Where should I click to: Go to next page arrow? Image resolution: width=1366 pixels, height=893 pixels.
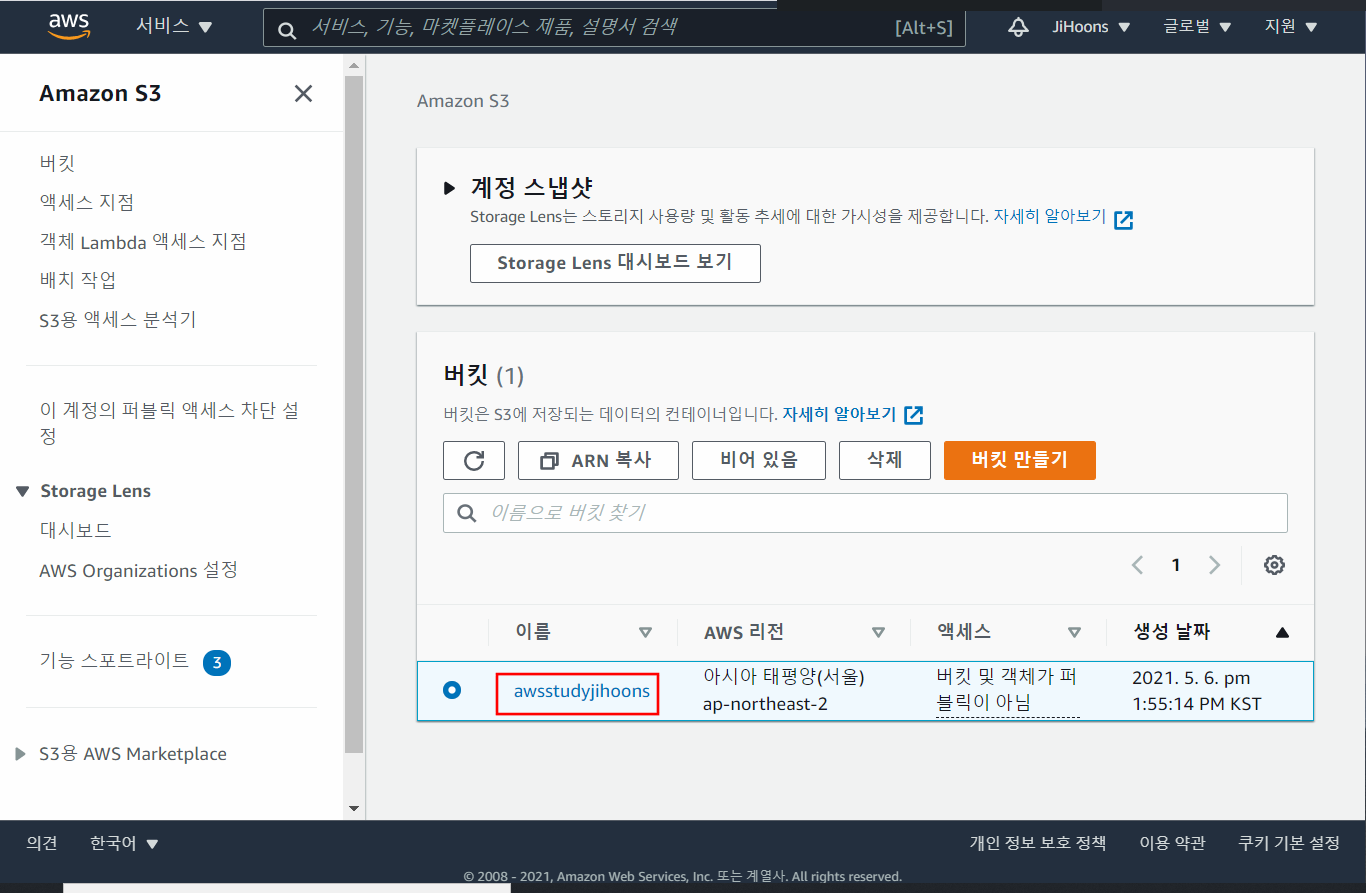[1214, 565]
